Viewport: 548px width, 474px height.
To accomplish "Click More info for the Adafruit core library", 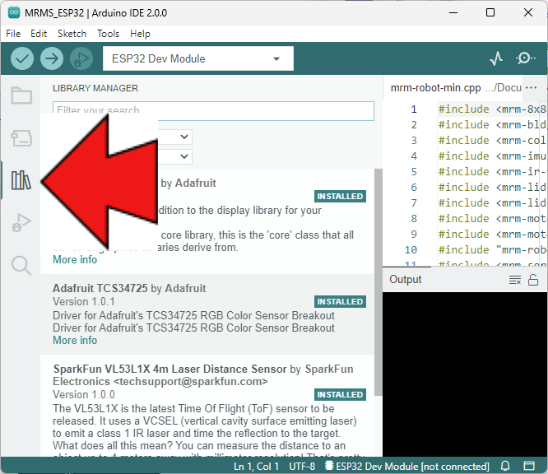I will point(75,260).
